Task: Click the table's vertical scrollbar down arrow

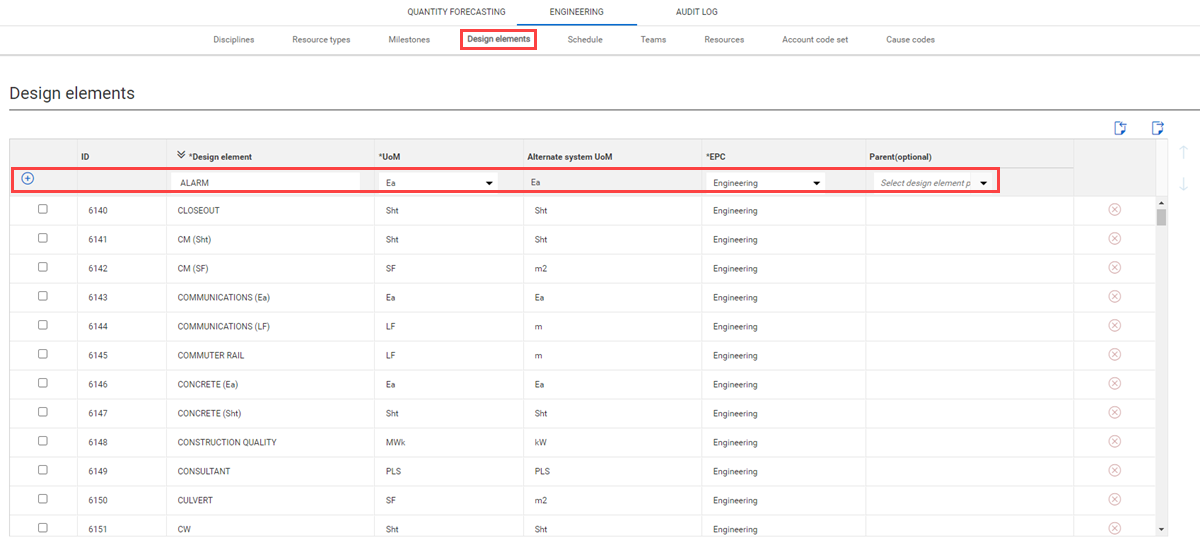Action: point(1161,529)
